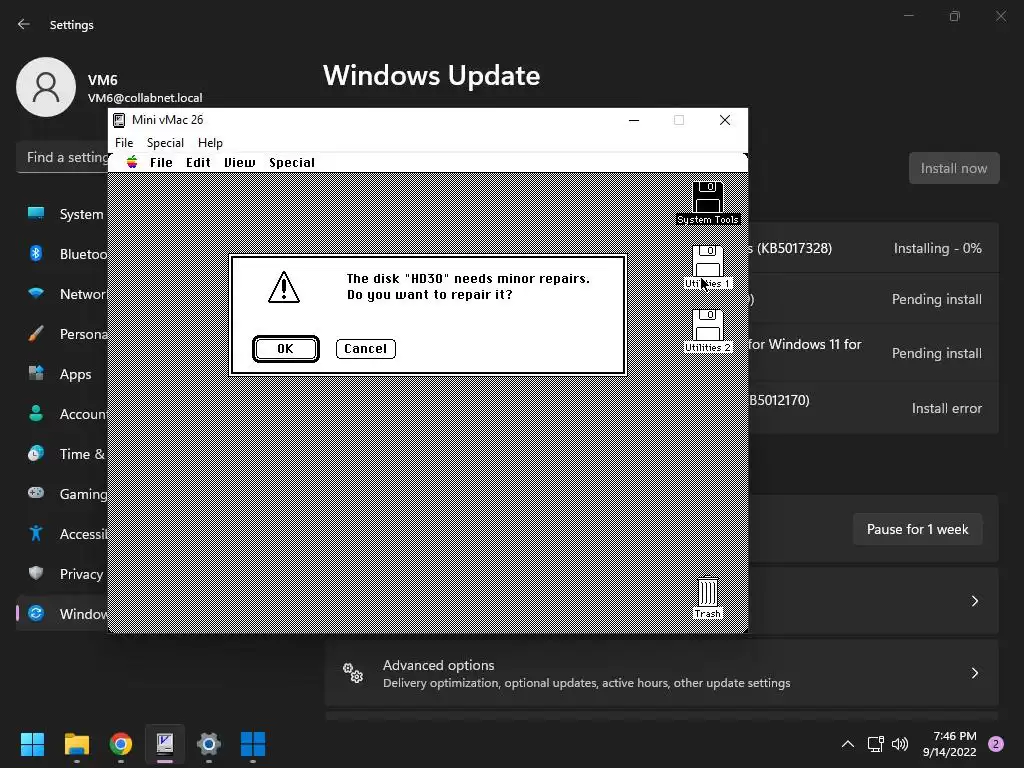Click Cancel in the repair dialog

click(366, 349)
